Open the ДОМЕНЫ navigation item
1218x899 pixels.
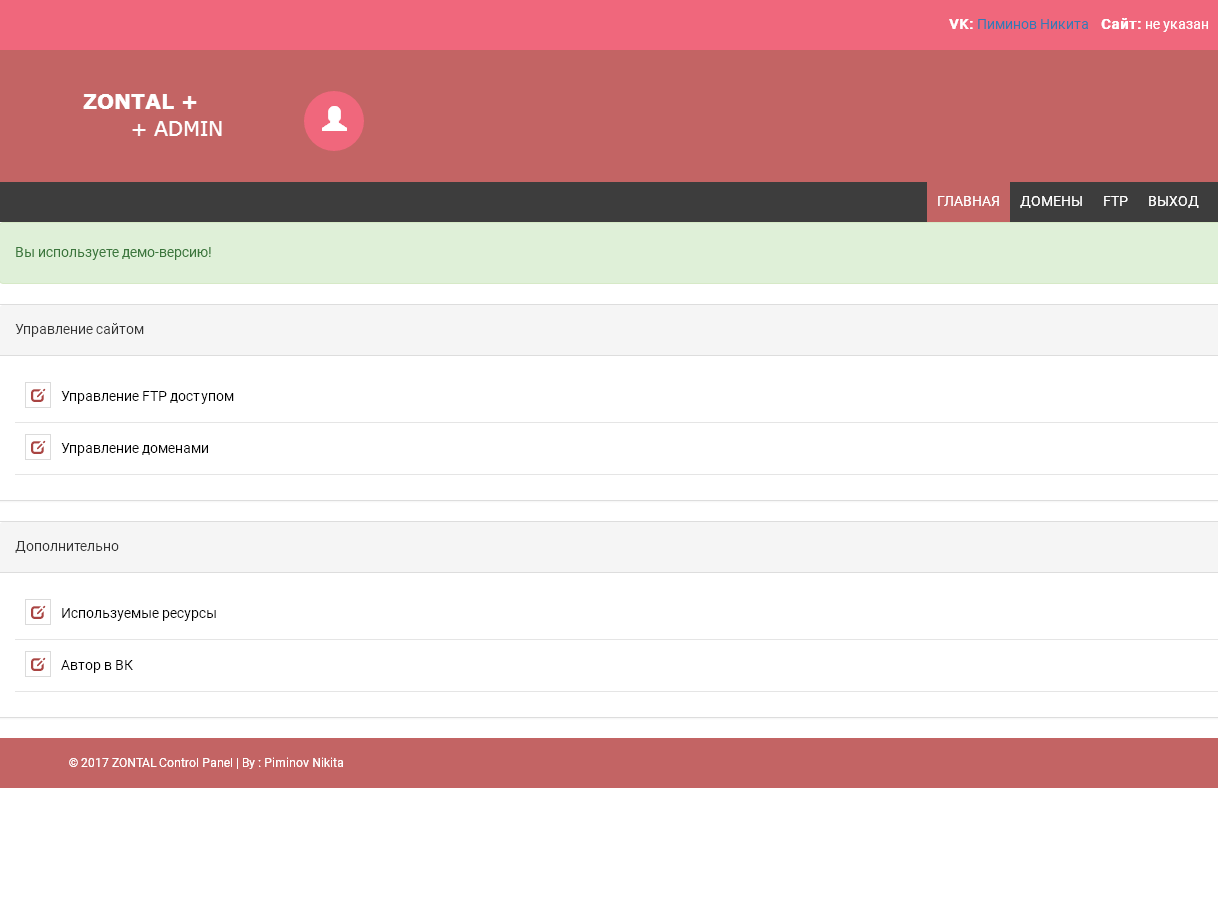[1050, 201]
